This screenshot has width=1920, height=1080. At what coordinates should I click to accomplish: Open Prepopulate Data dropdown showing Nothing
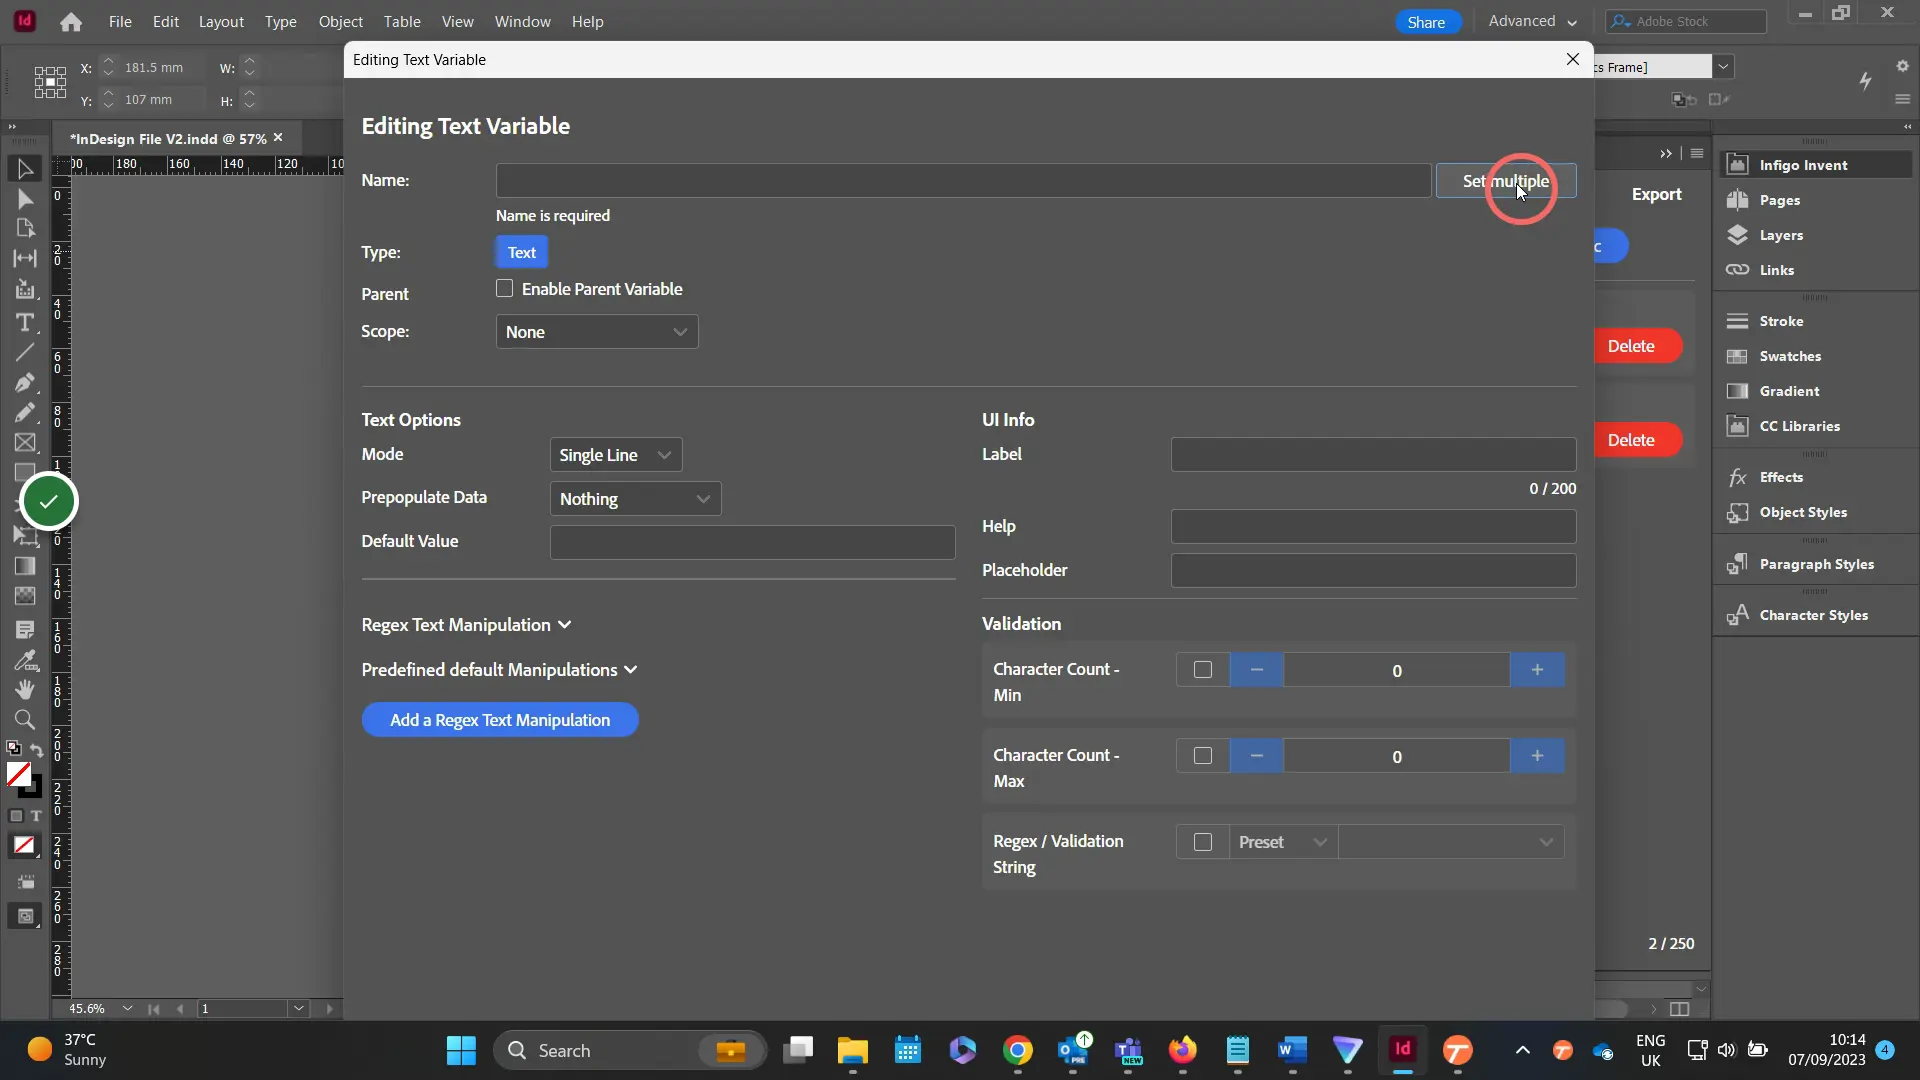[x=635, y=499]
